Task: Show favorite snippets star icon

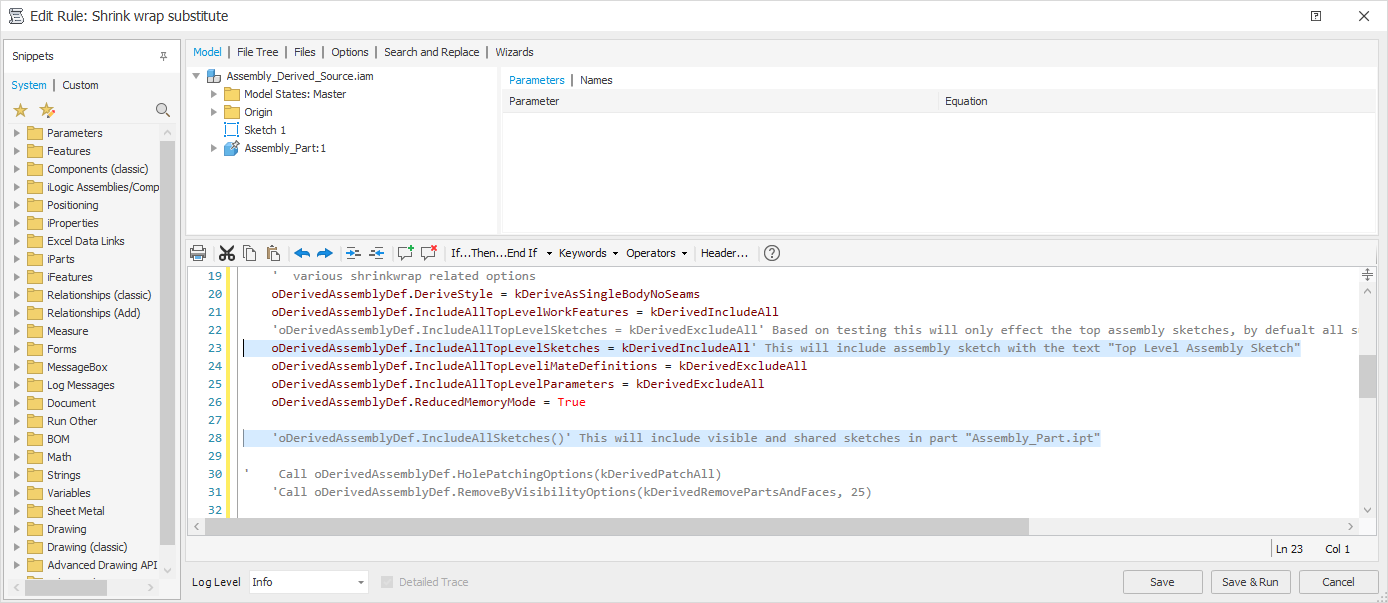Action: [x=20, y=110]
